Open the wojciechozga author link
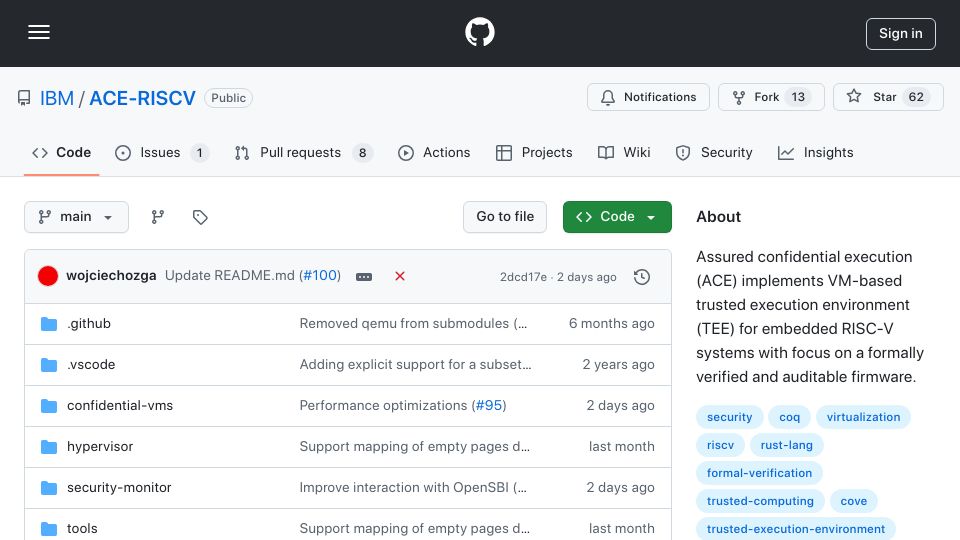The image size is (960, 540). (x=111, y=276)
